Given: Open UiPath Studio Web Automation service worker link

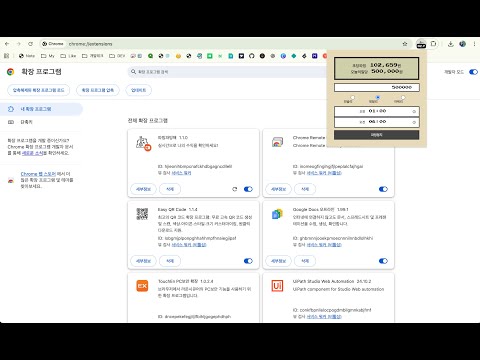Looking at the screenshot, I should point(324,317).
